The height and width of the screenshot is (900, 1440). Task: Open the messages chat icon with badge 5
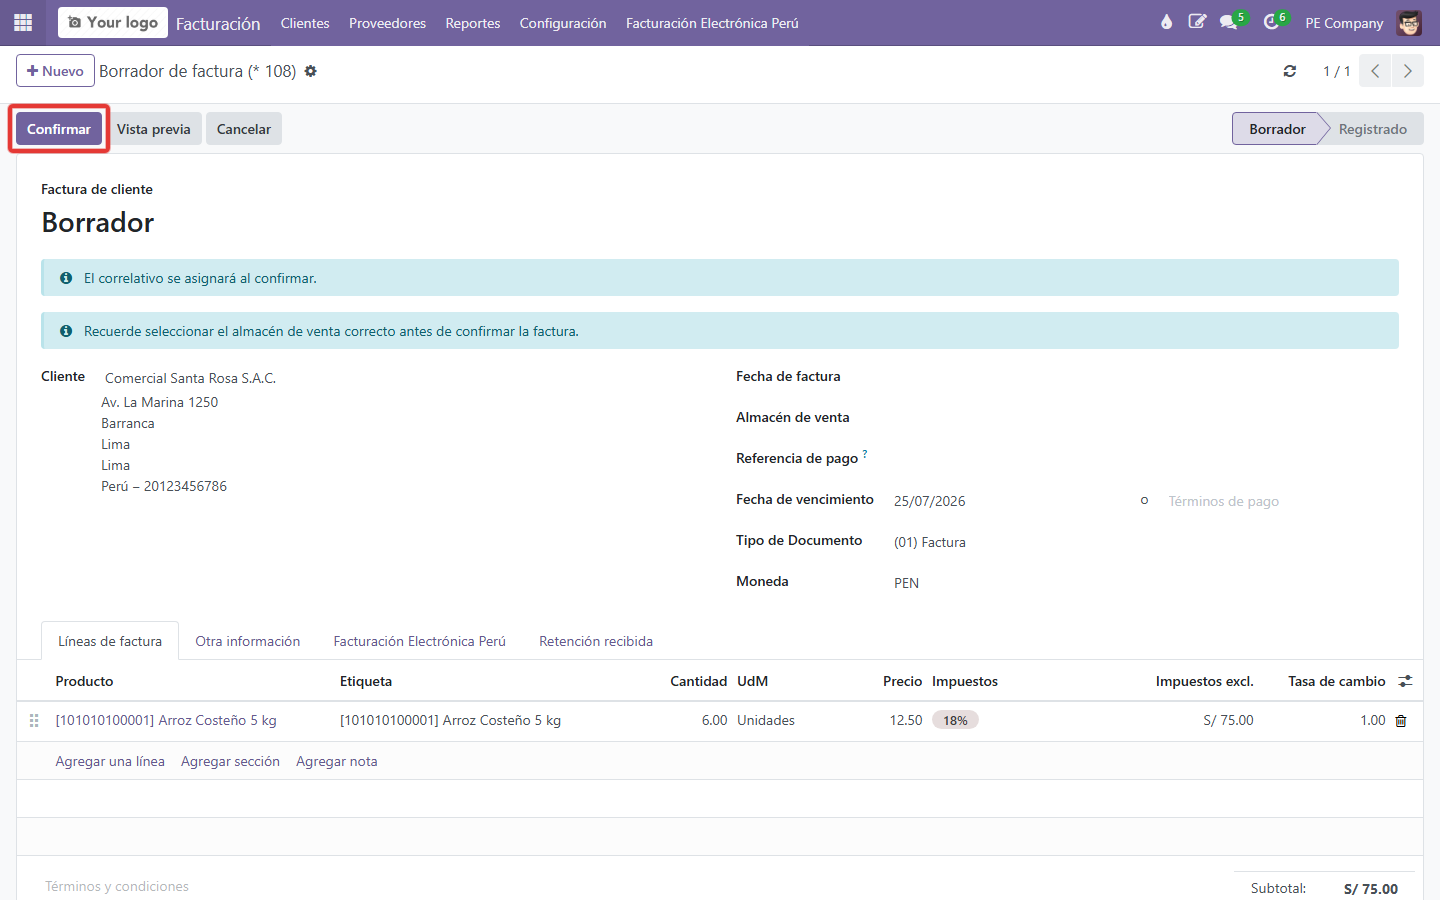[x=1230, y=22]
